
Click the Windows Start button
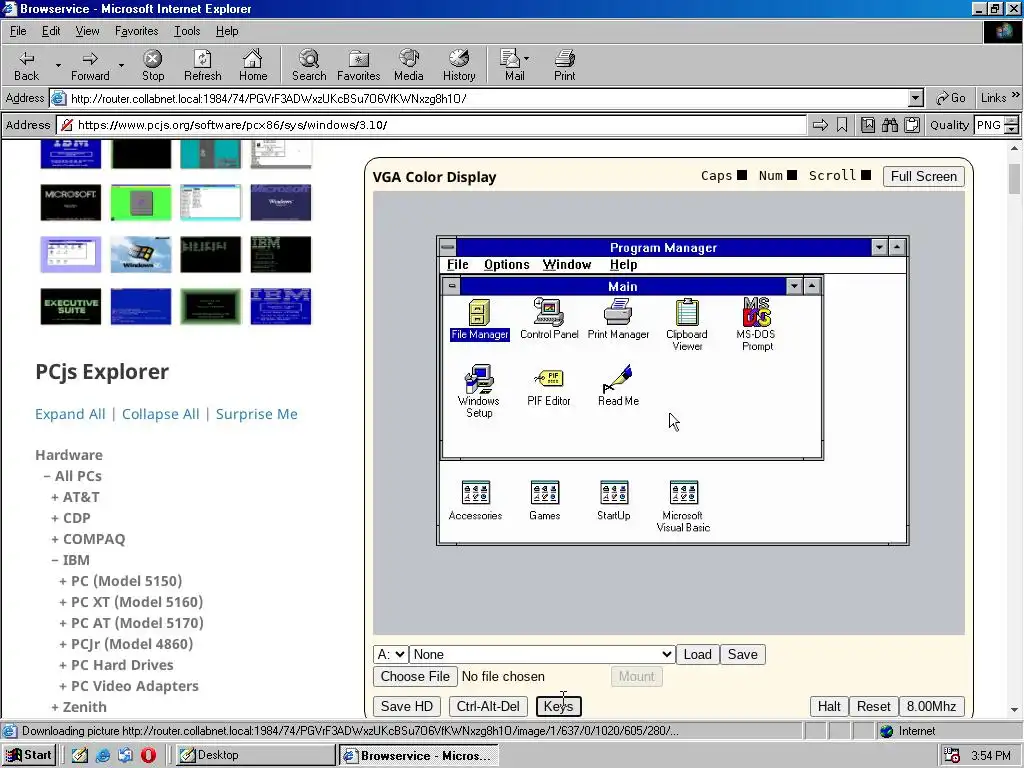(x=28, y=756)
